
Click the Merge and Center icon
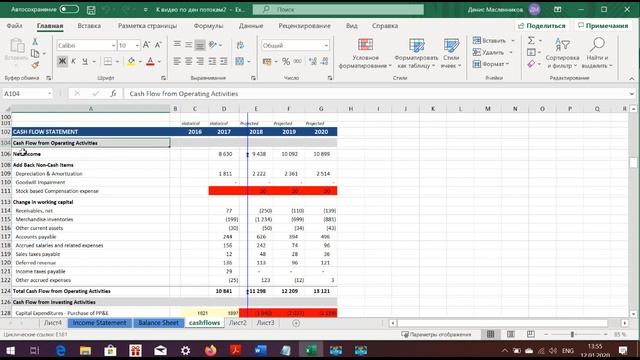[240, 61]
